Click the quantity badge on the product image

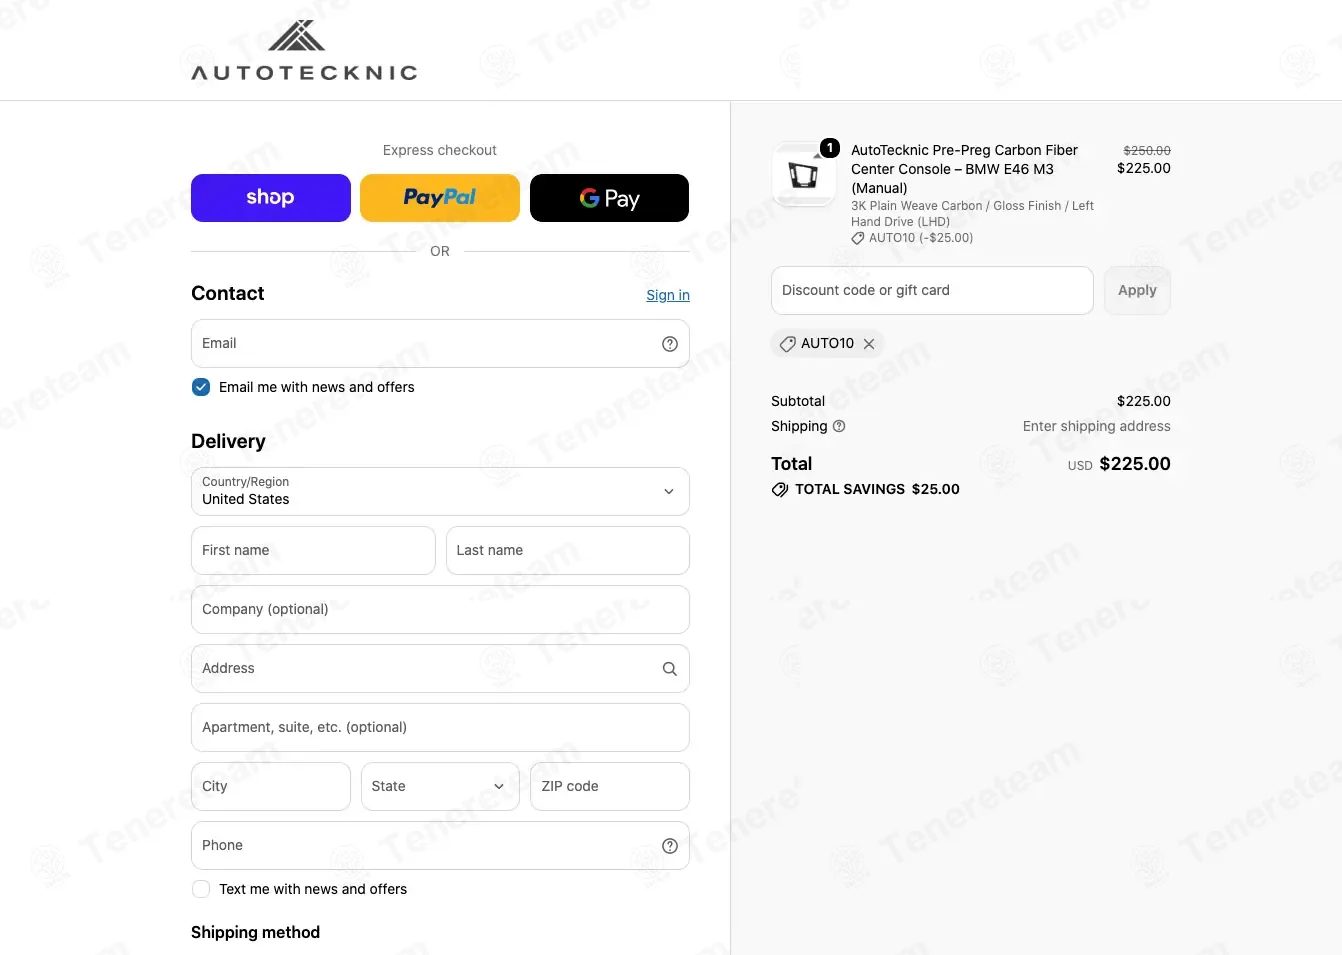830,148
